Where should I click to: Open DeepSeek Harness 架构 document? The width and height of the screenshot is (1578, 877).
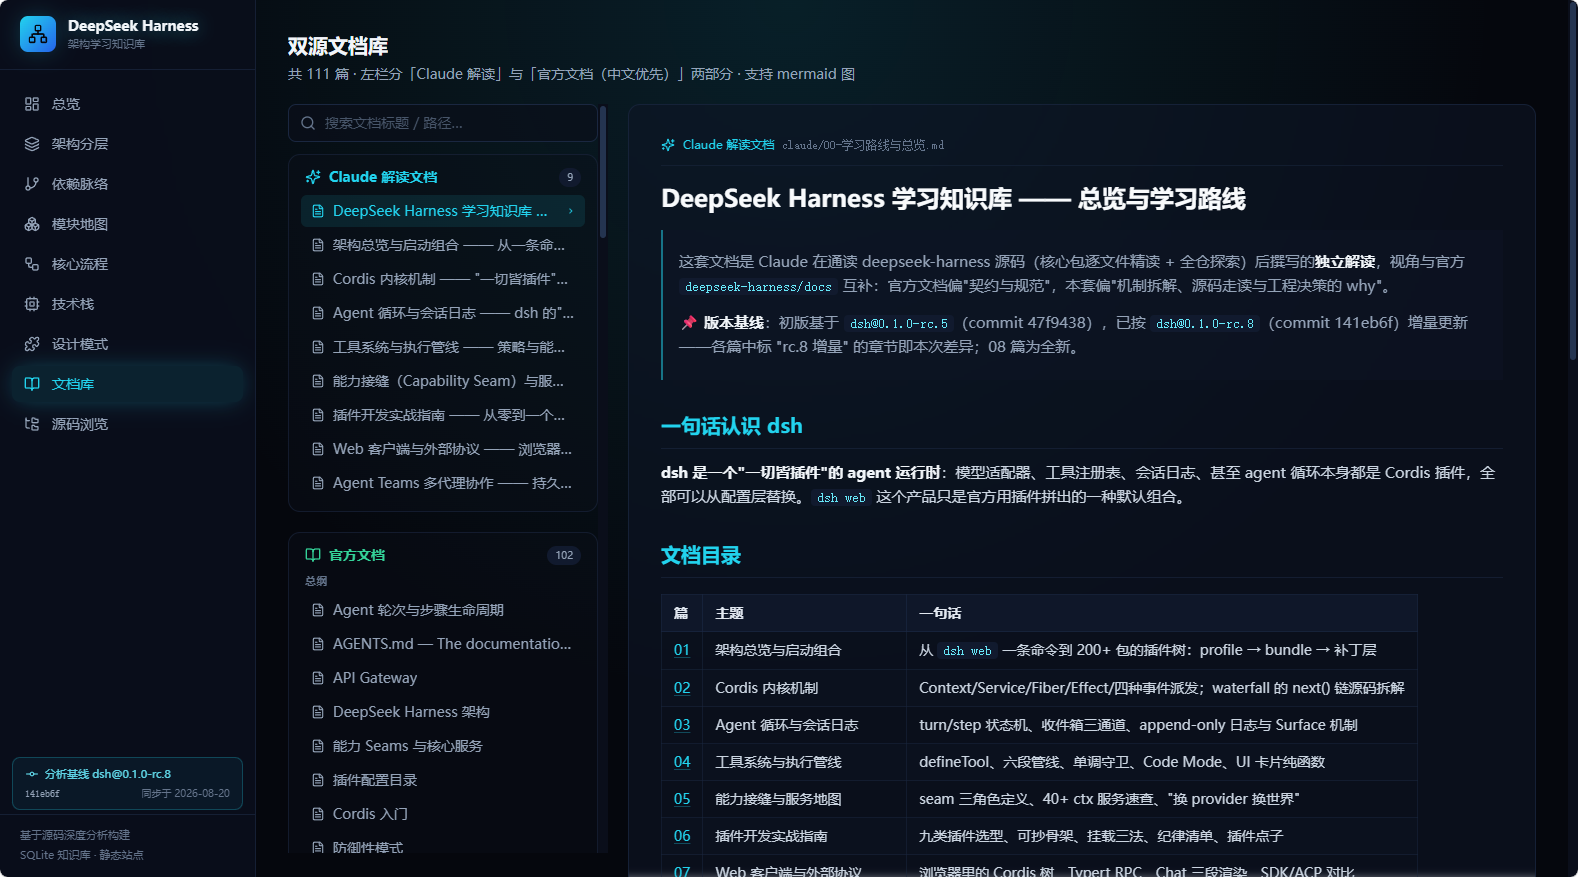coord(443,712)
